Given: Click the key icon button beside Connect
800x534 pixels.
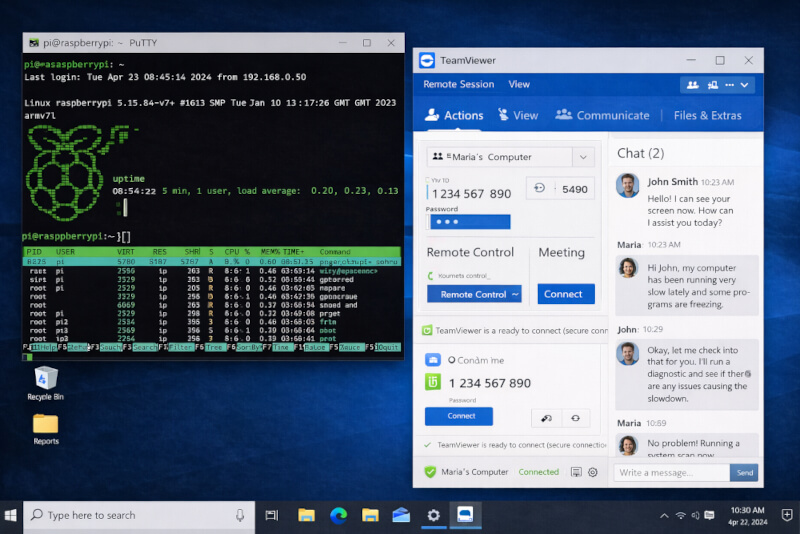Looking at the screenshot, I should (546, 418).
